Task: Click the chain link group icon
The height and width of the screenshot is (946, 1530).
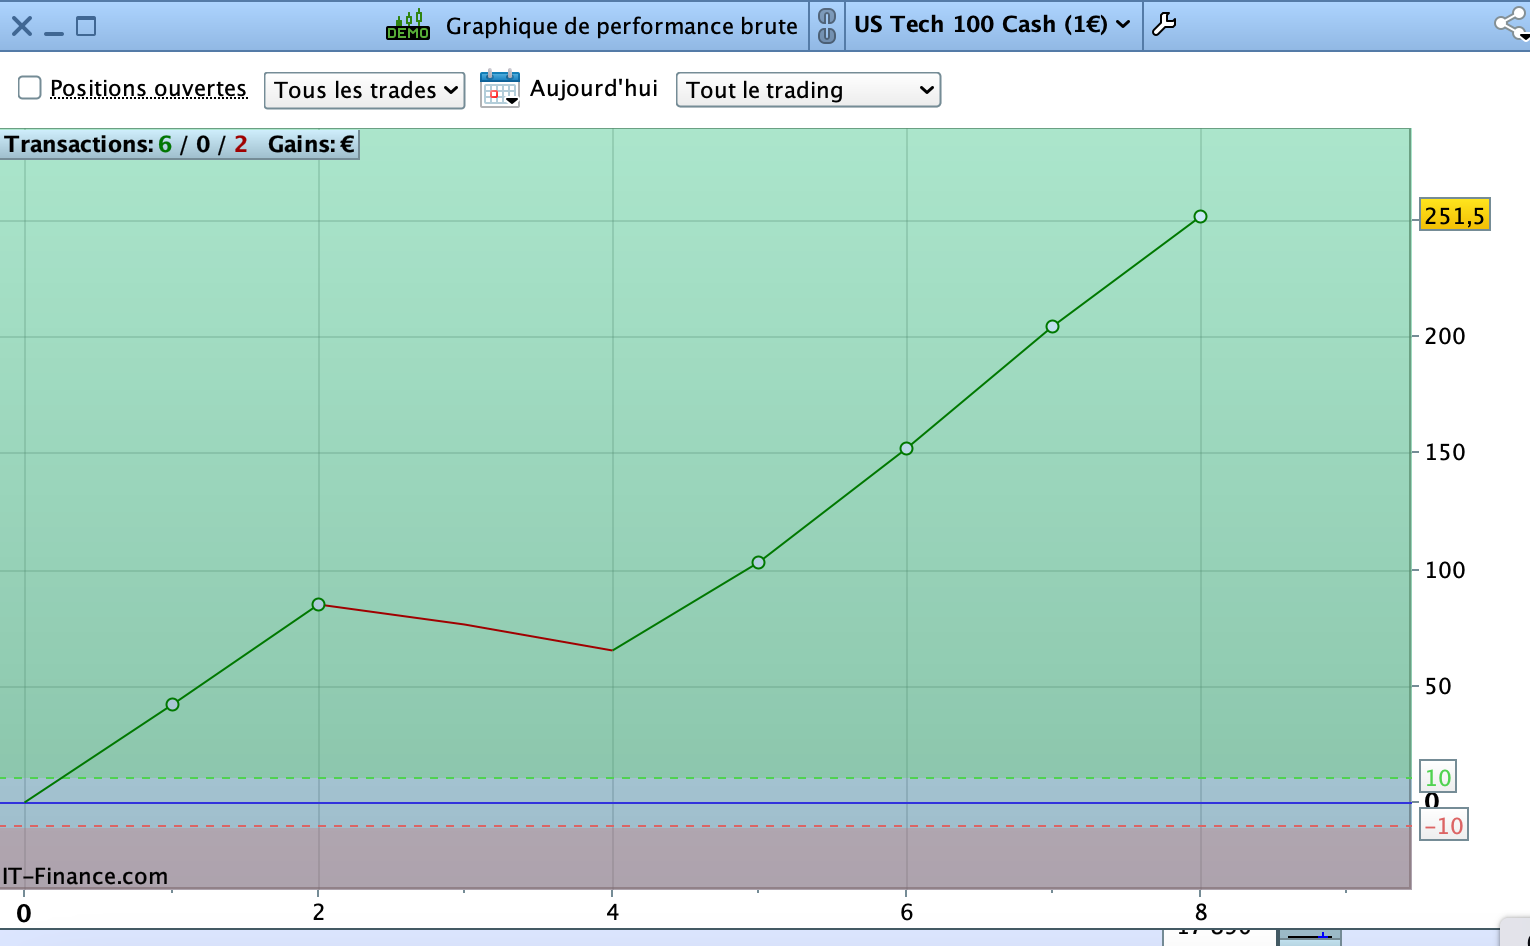Action: pos(827,26)
